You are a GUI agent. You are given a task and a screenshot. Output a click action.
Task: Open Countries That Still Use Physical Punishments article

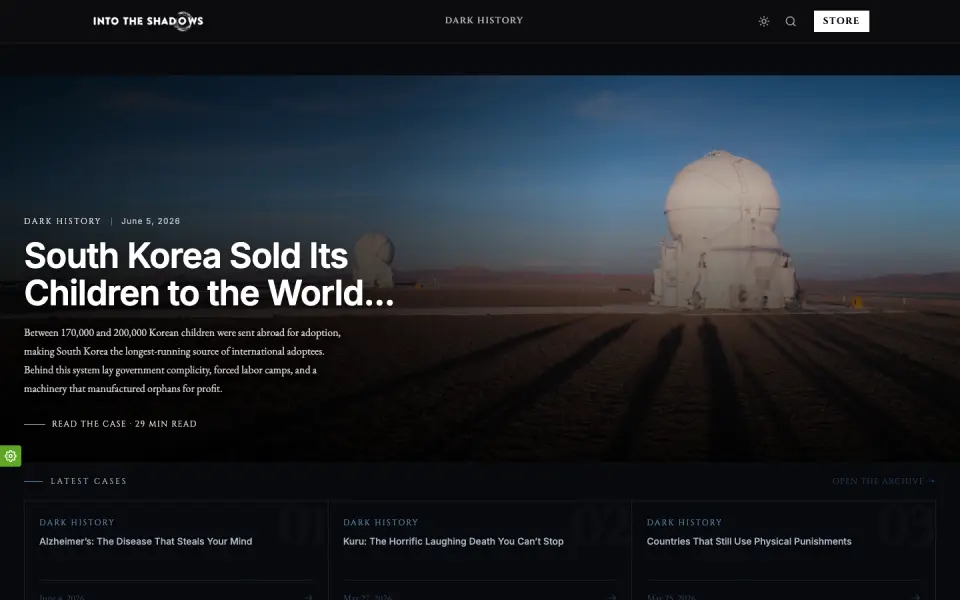(x=749, y=541)
